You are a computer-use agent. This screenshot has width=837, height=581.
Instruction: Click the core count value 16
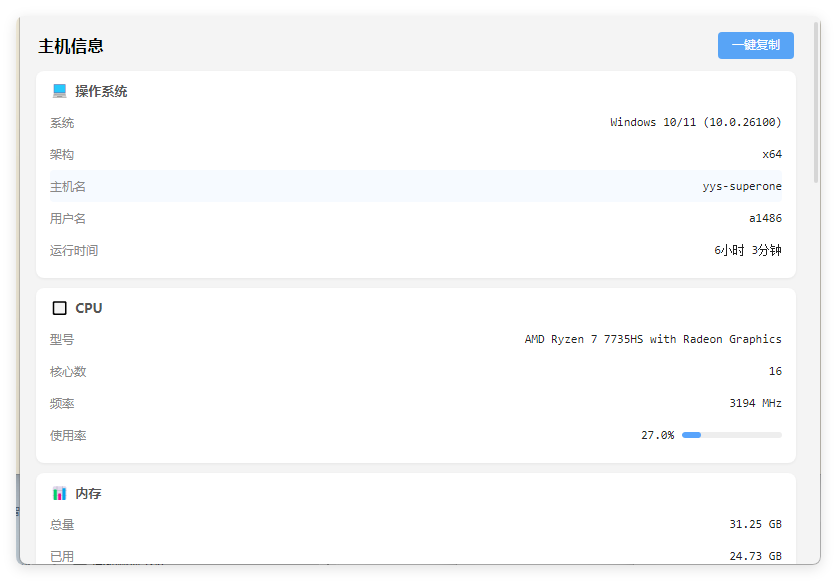coord(775,371)
